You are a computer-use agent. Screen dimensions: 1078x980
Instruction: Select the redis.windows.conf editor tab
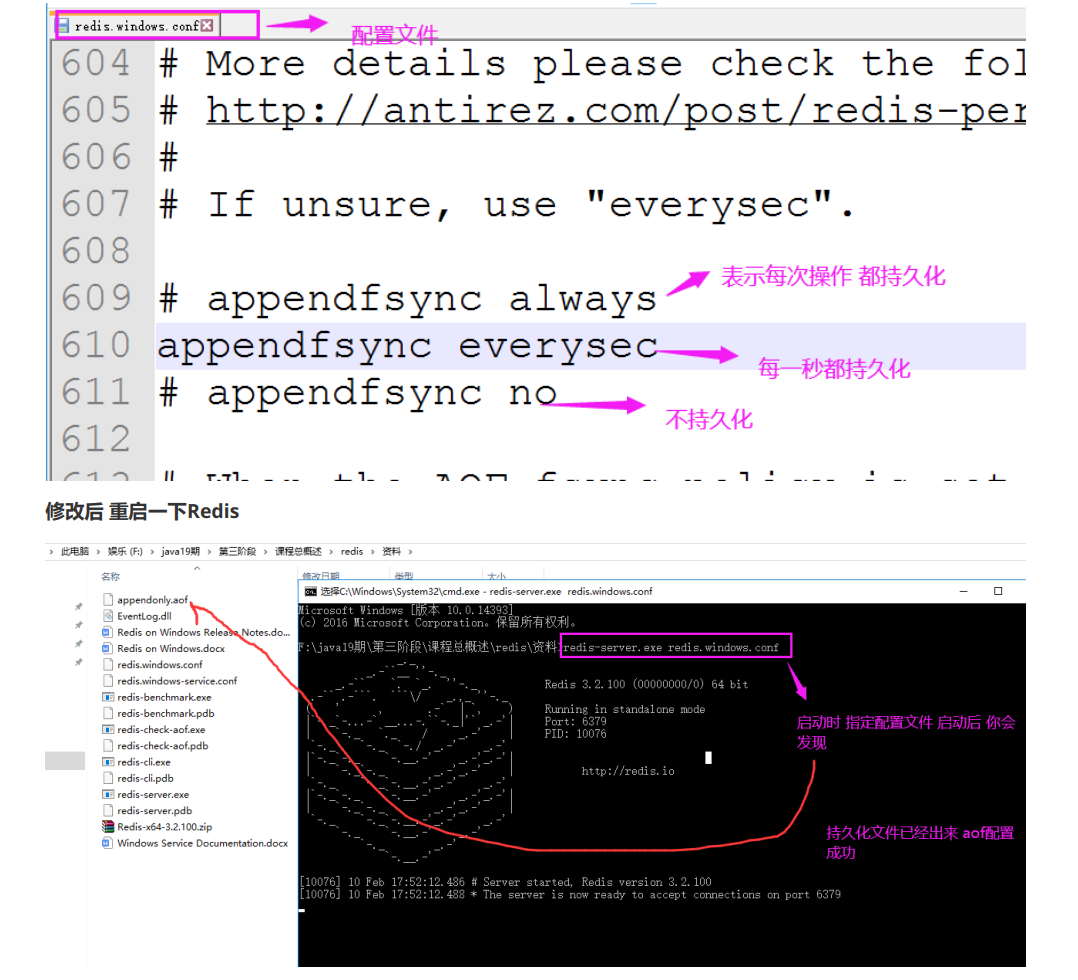138,25
